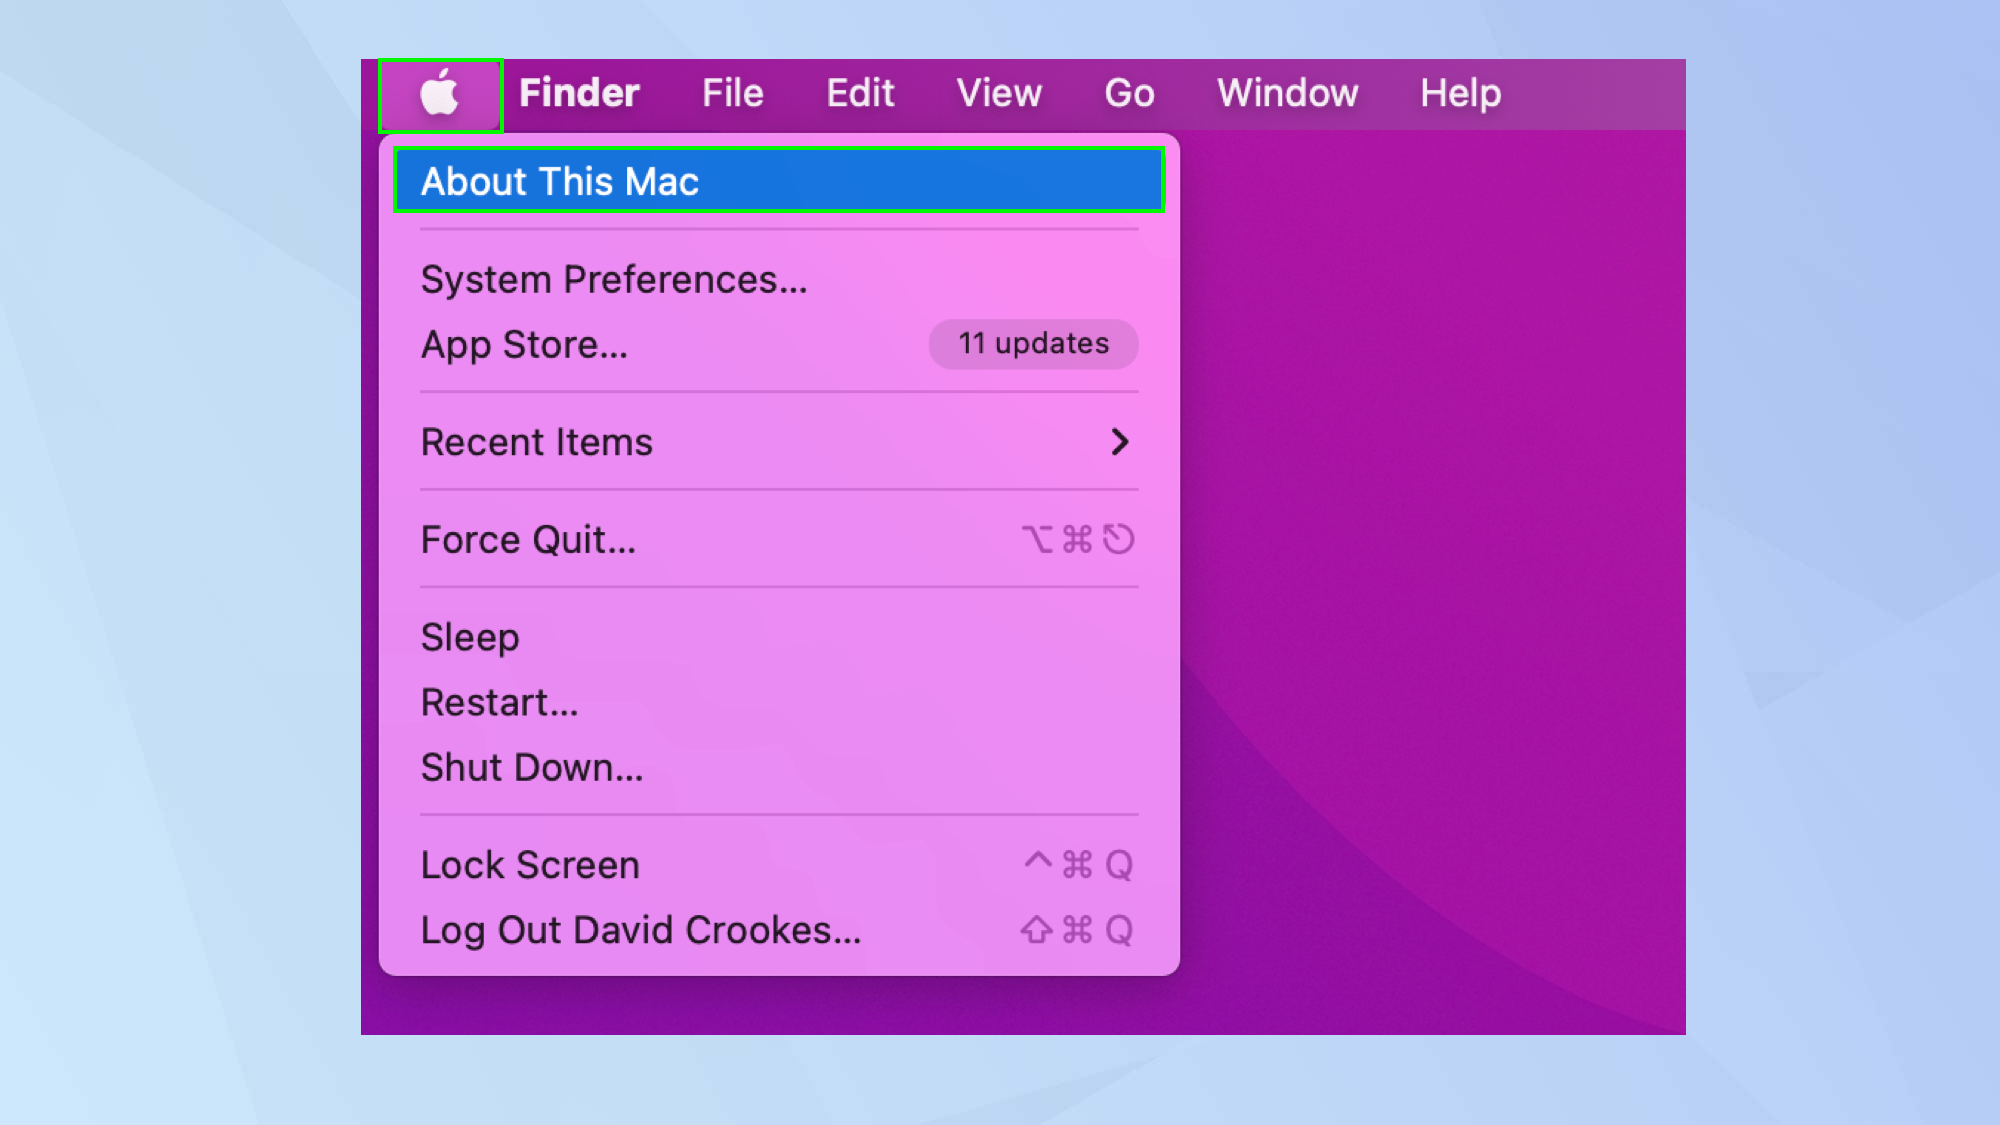Click 11 updates badge on App Store
The image size is (2000, 1125).
(1033, 343)
